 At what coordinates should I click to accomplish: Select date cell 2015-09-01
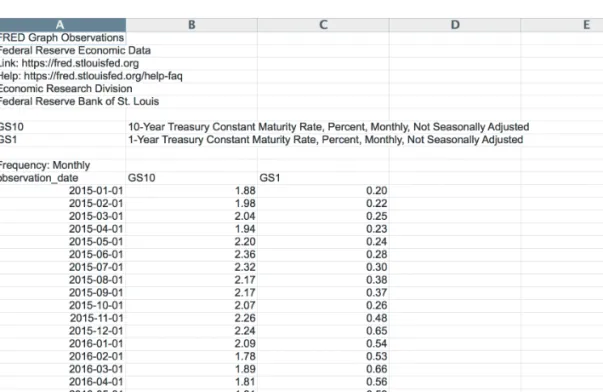(x=63, y=292)
